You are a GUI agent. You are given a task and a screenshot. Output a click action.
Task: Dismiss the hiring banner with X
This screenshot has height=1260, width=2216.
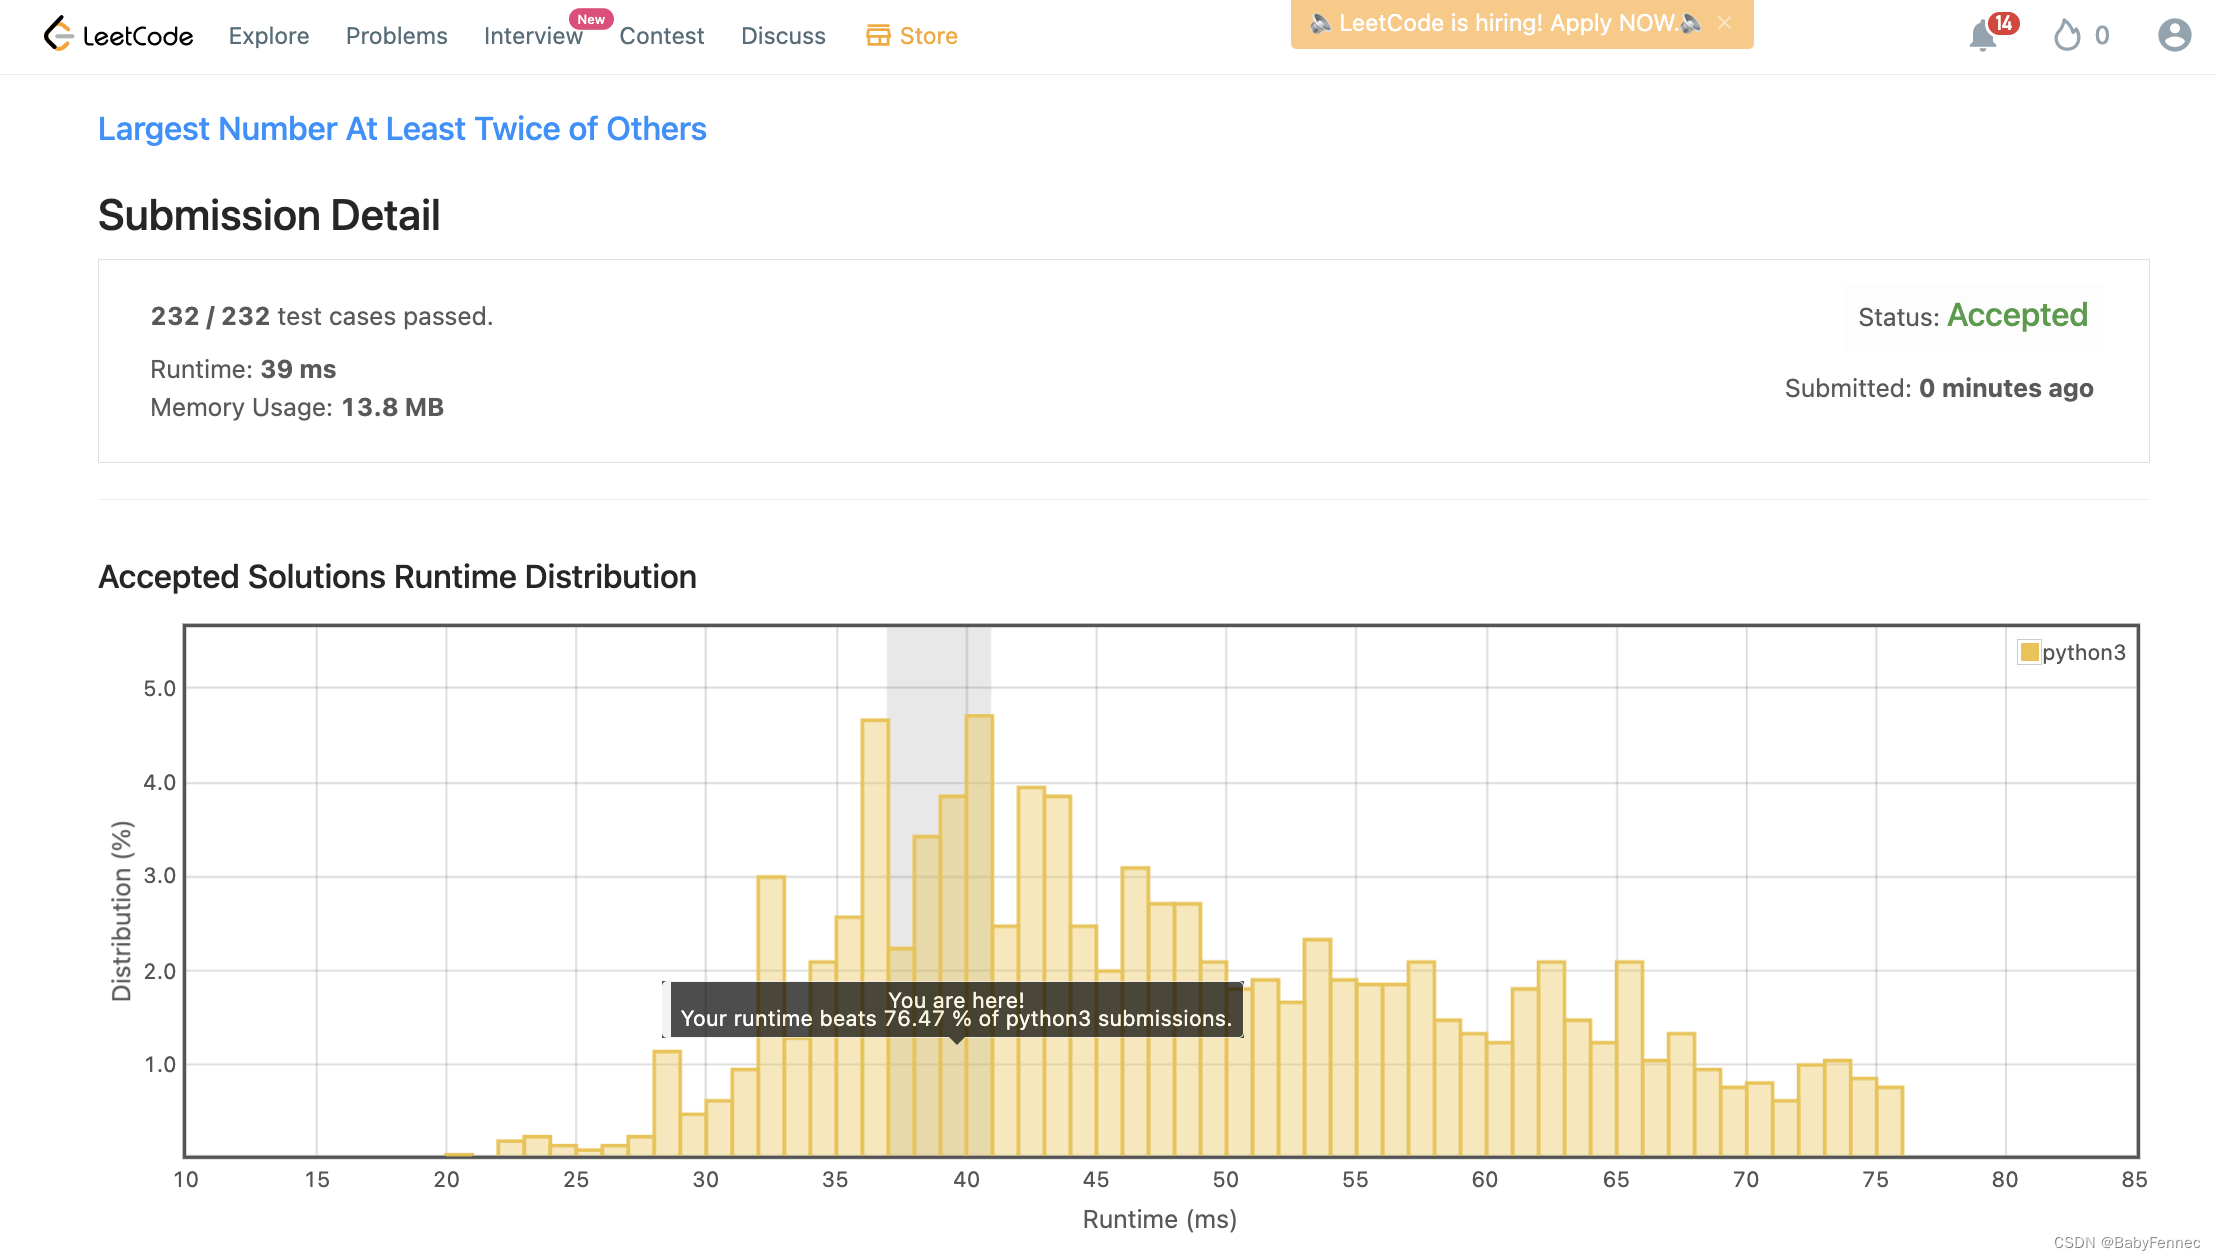pyautogui.click(x=1724, y=23)
